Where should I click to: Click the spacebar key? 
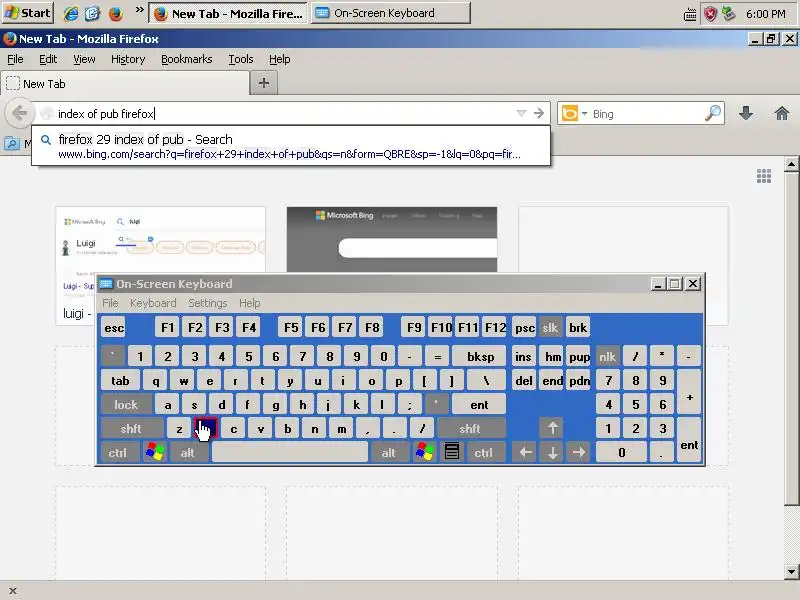point(290,453)
